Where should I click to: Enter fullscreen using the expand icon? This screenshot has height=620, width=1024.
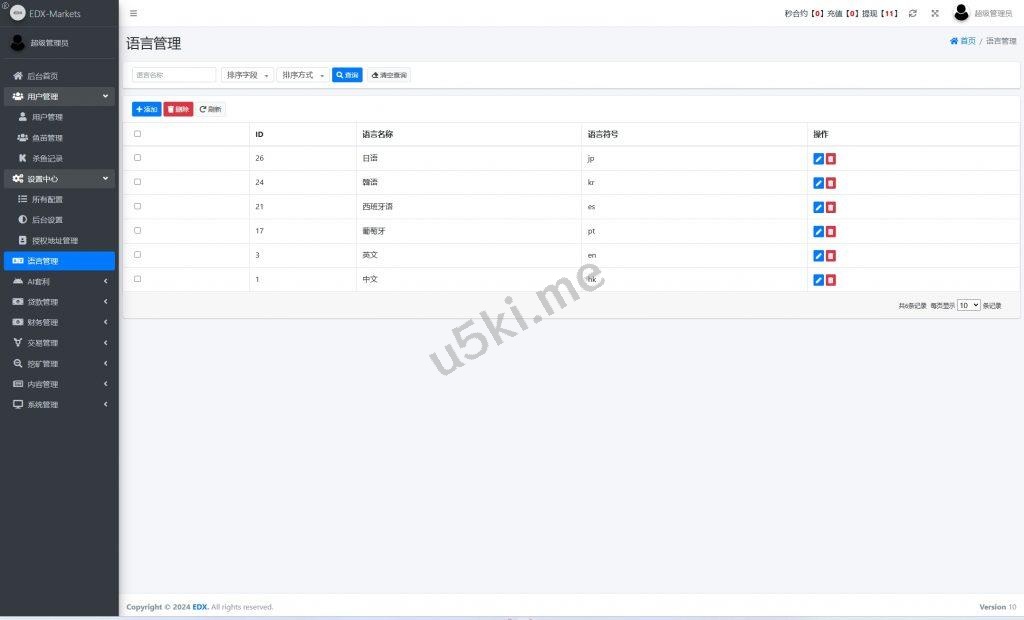tap(935, 13)
